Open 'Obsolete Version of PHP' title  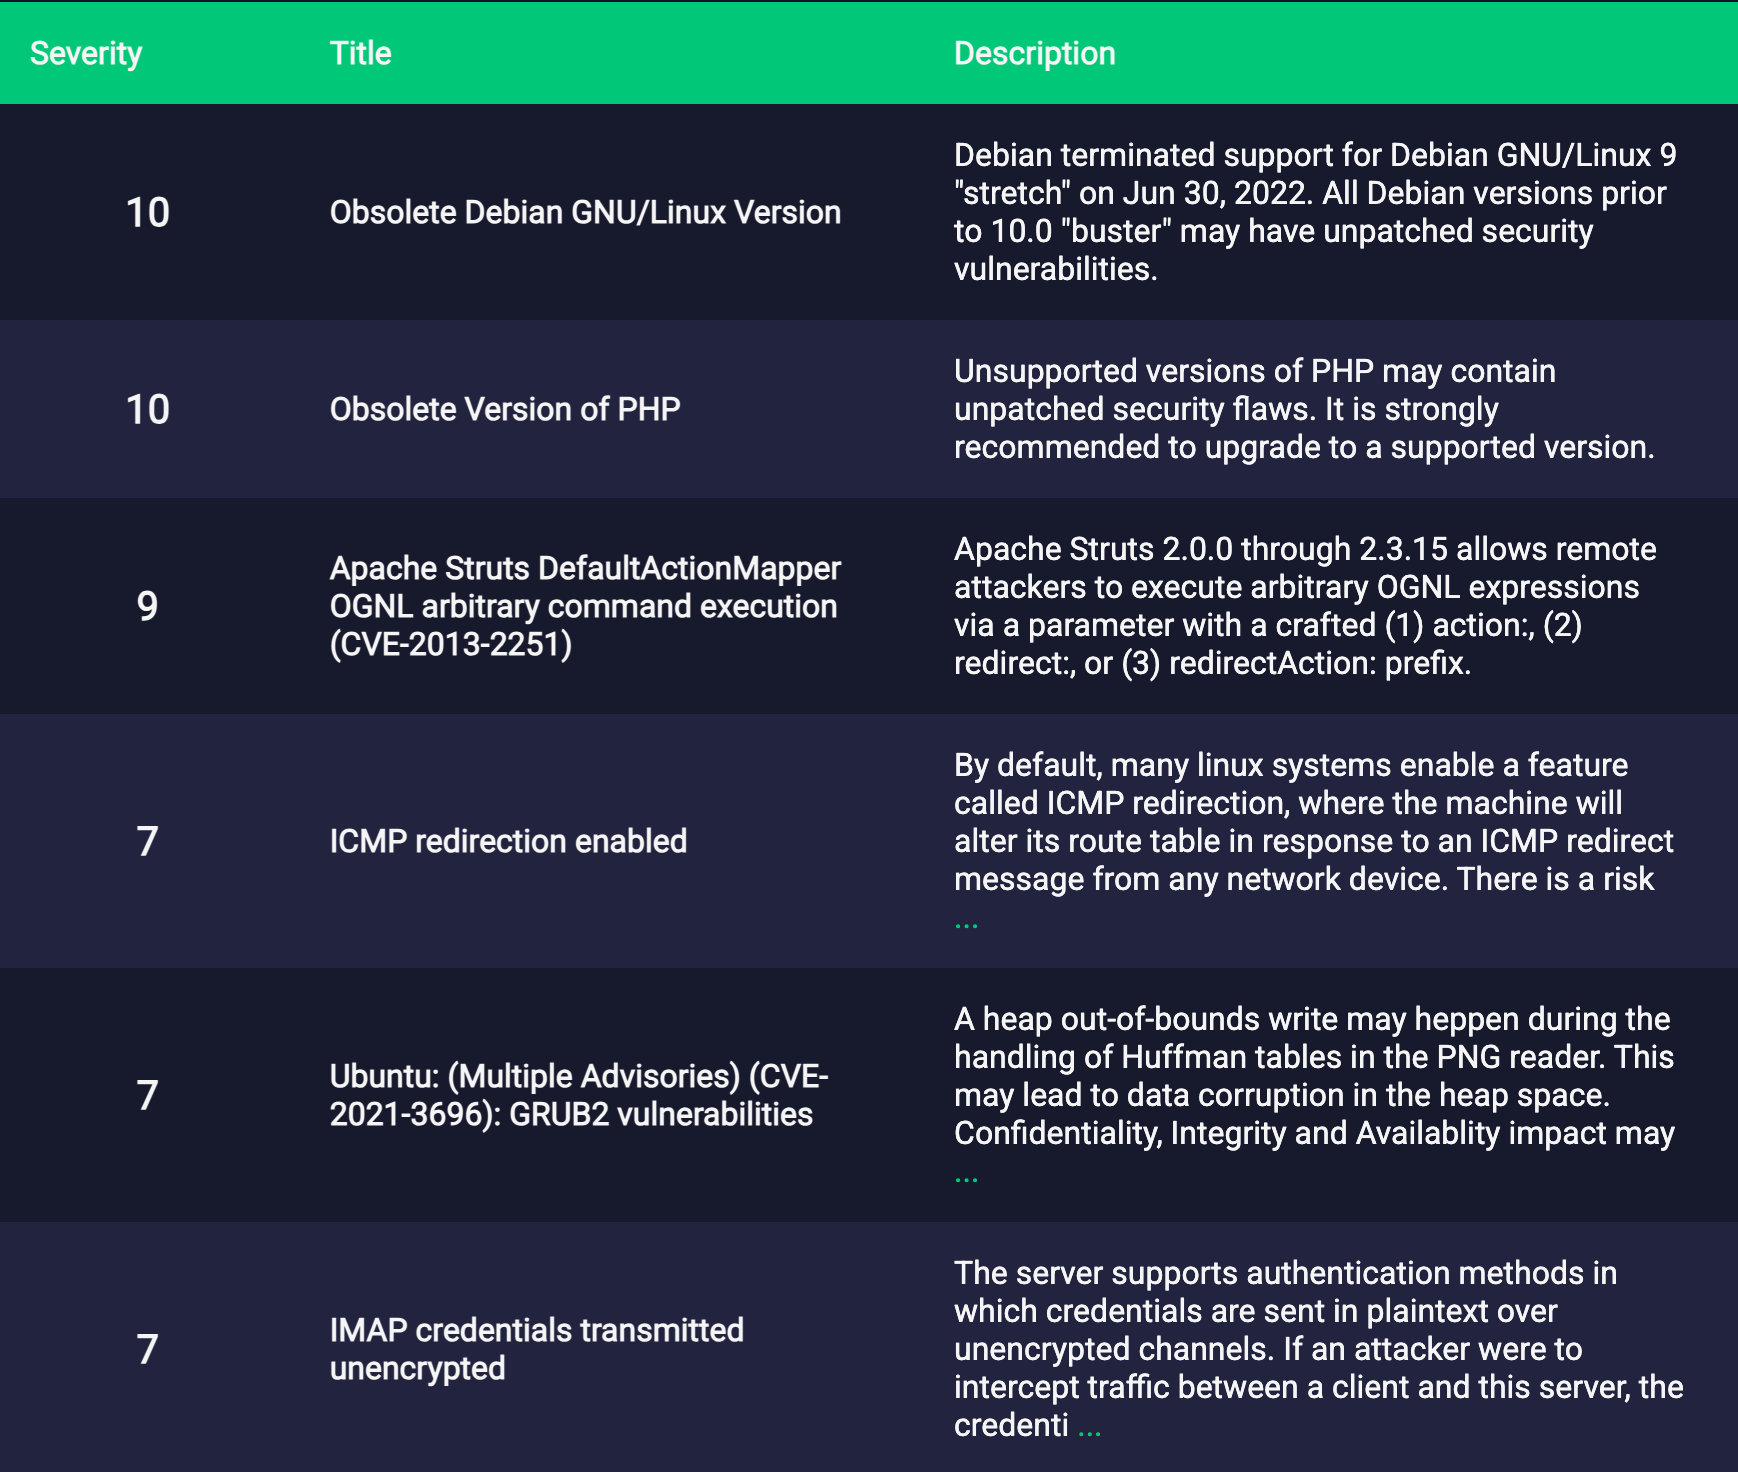point(505,409)
